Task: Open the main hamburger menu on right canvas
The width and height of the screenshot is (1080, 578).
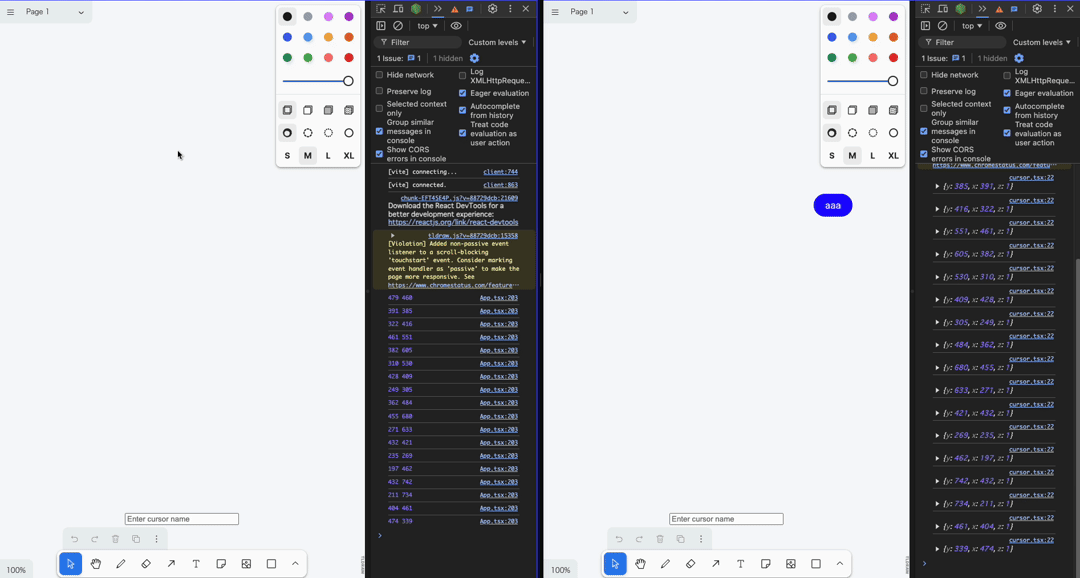Action: point(555,12)
